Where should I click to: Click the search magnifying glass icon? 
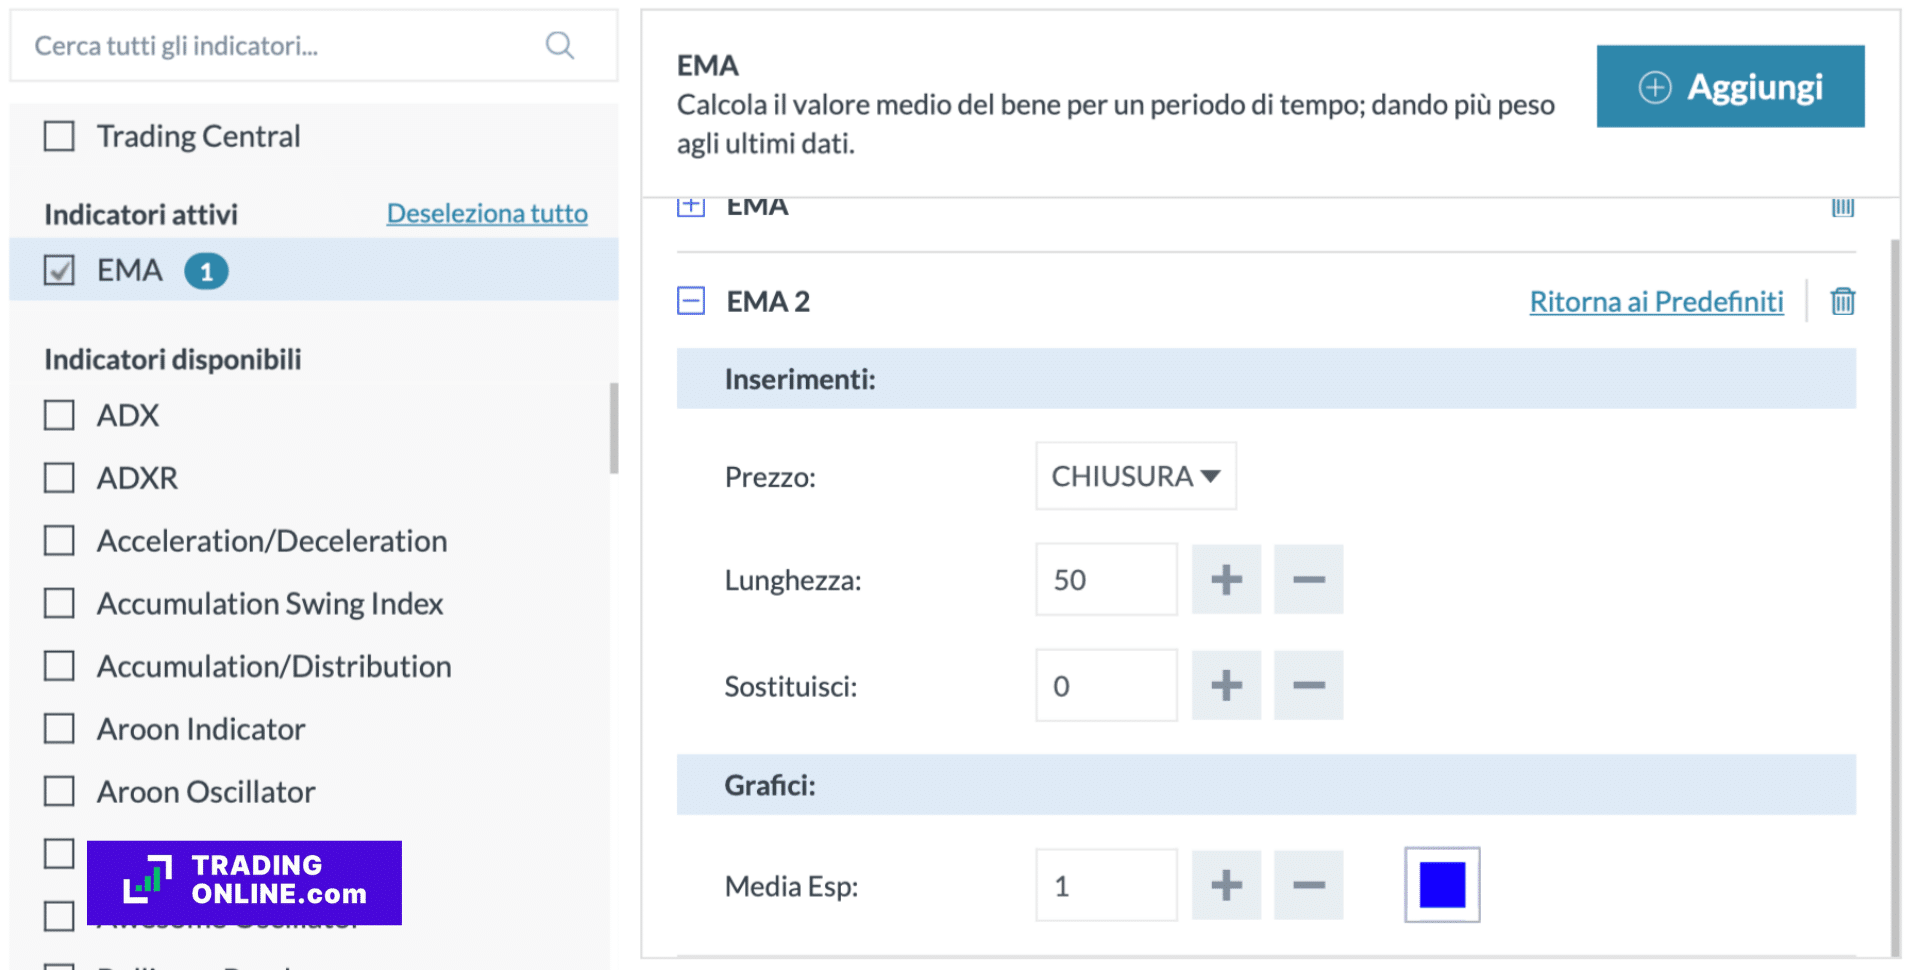coord(560,45)
